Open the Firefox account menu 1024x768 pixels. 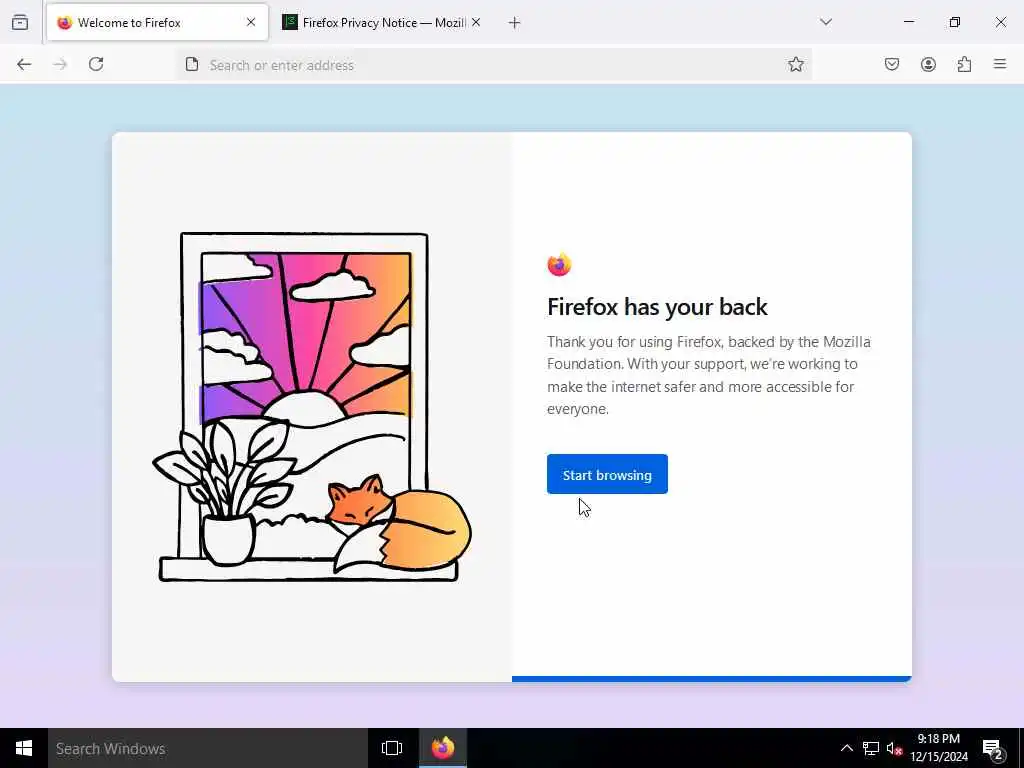coord(928,64)
